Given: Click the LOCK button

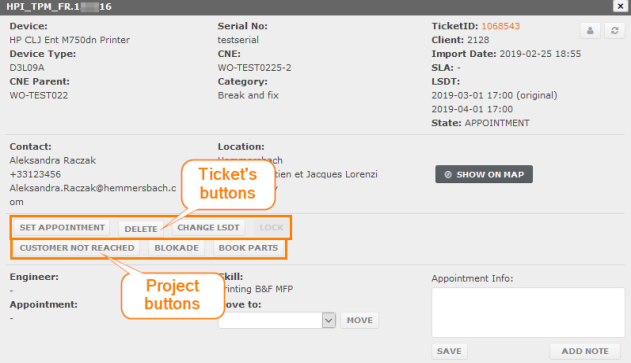Looking at the screenshot, I should [x=271, y=228].
